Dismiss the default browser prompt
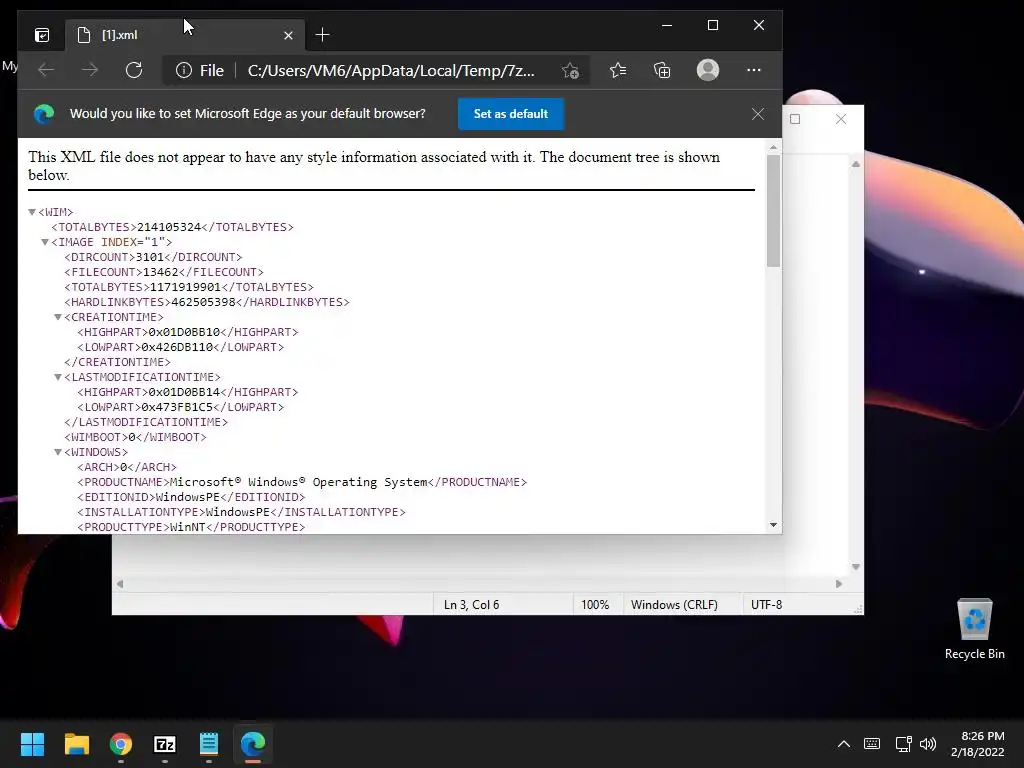1024x768 pixels. point(758,114)
